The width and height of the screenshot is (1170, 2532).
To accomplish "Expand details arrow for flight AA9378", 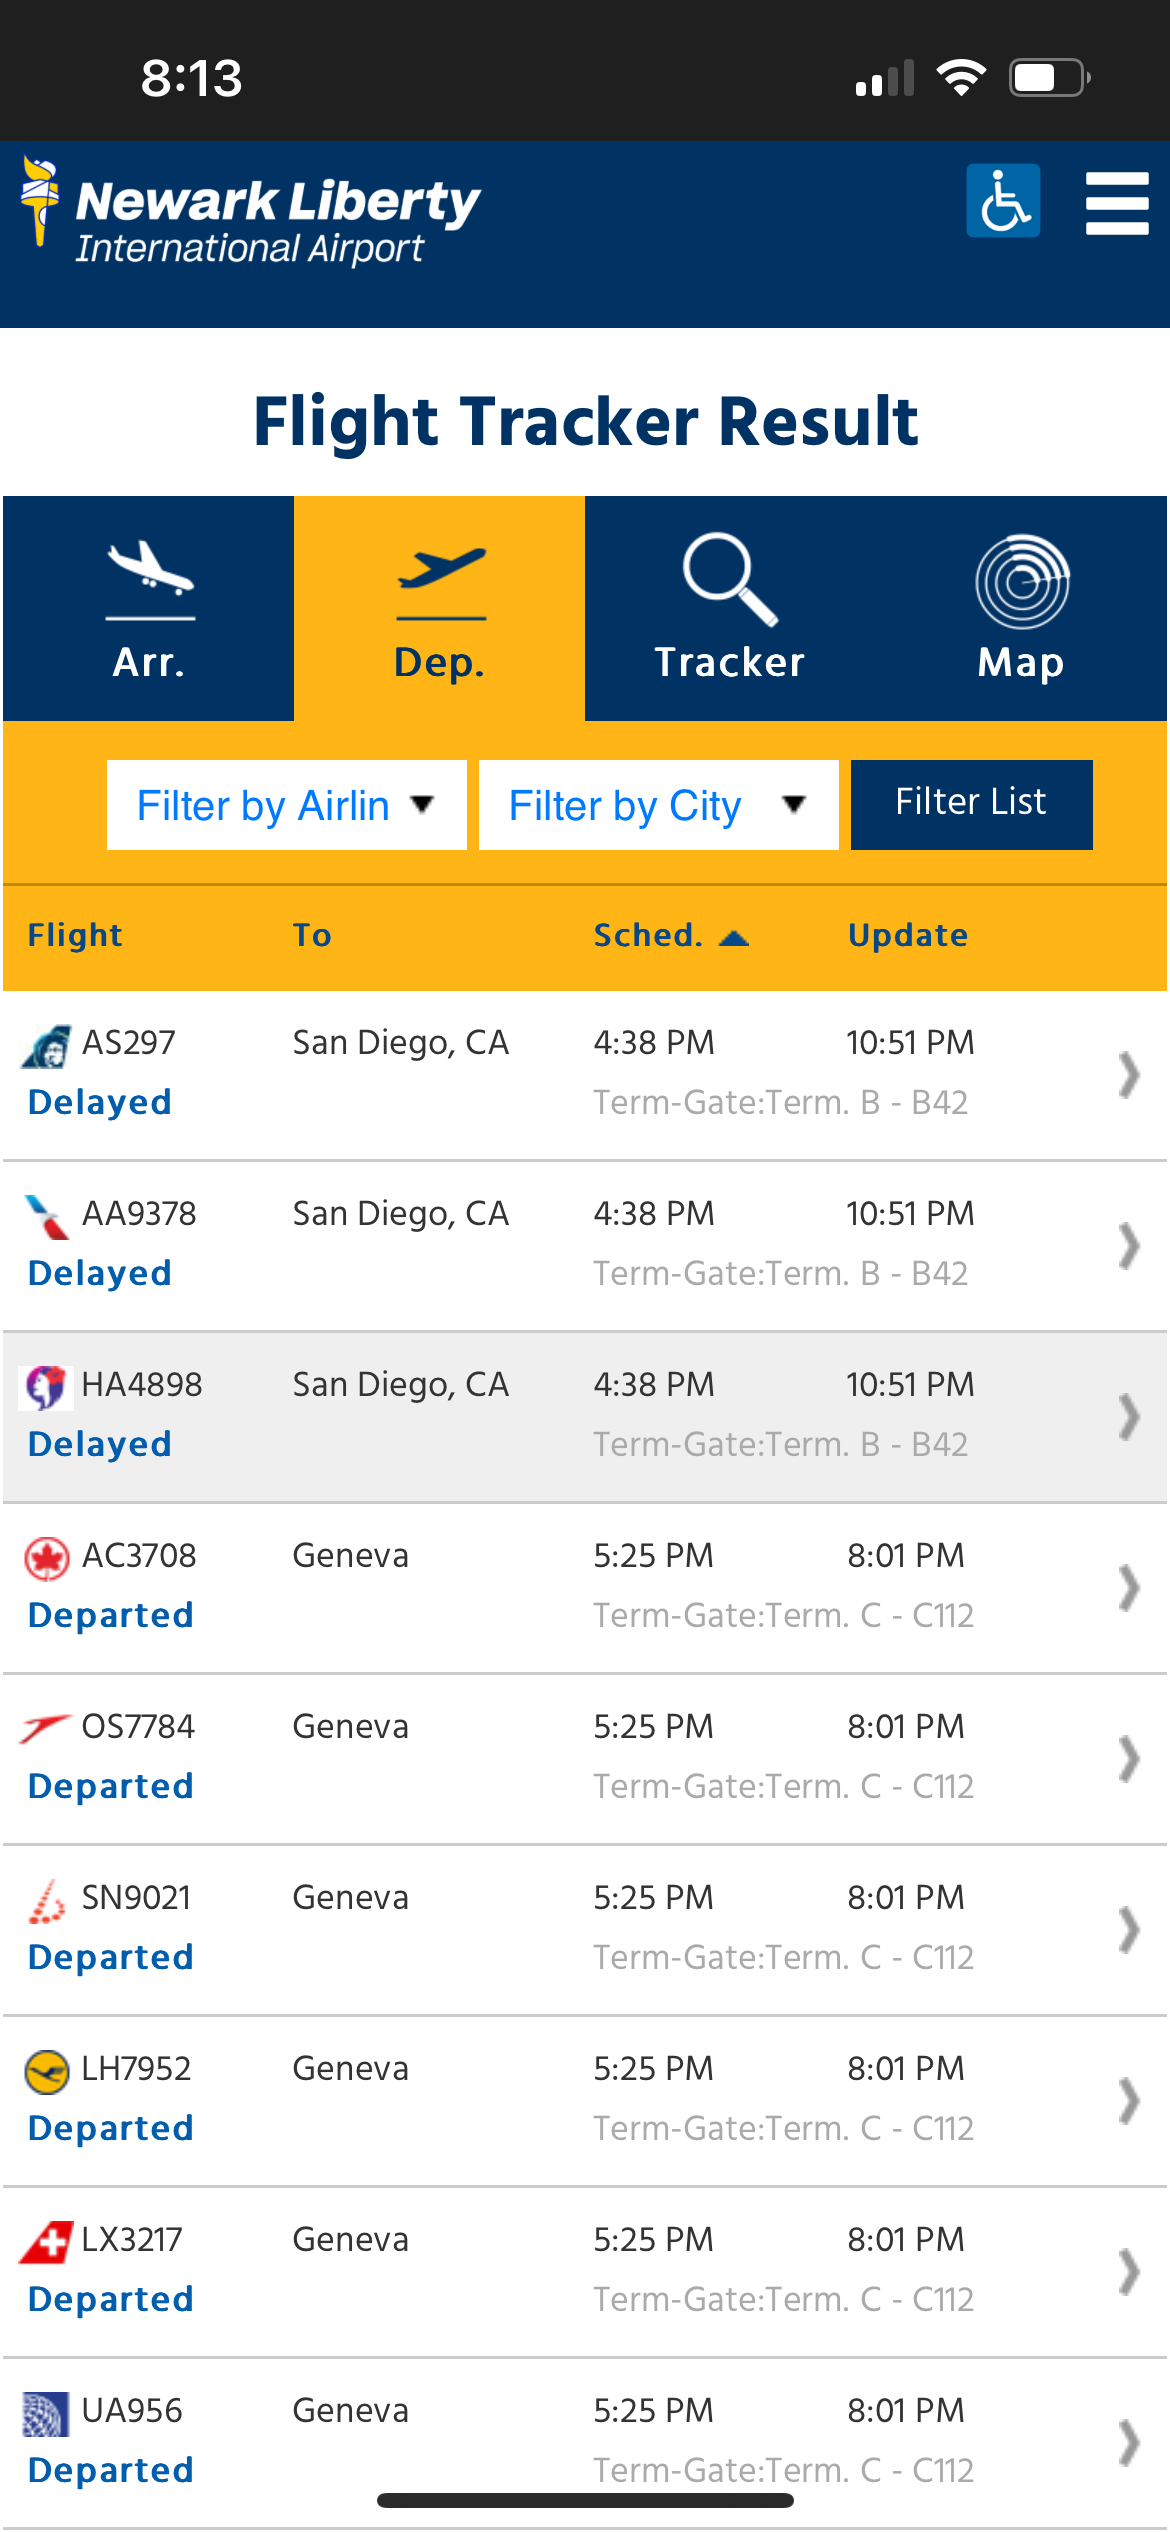I will point(1128,1246).
